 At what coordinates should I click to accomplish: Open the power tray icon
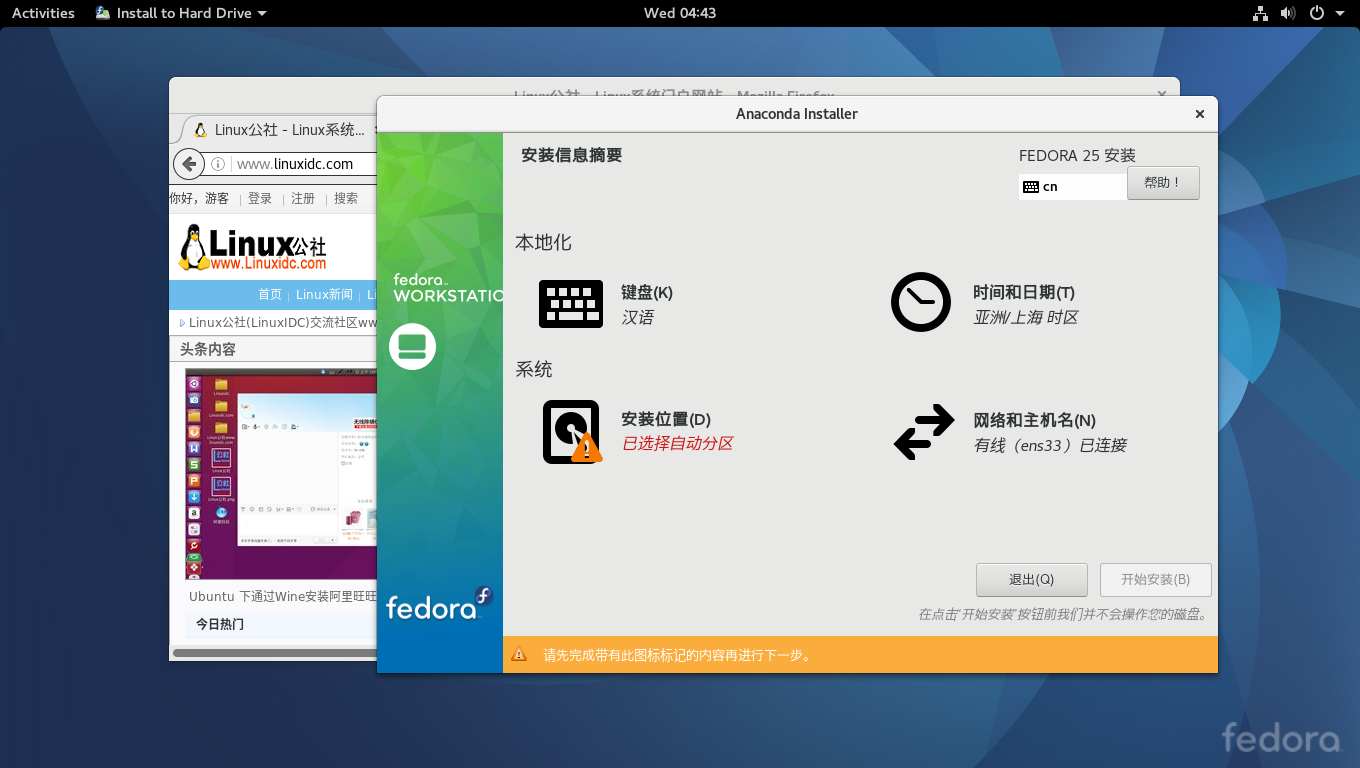click(1316, 13)
